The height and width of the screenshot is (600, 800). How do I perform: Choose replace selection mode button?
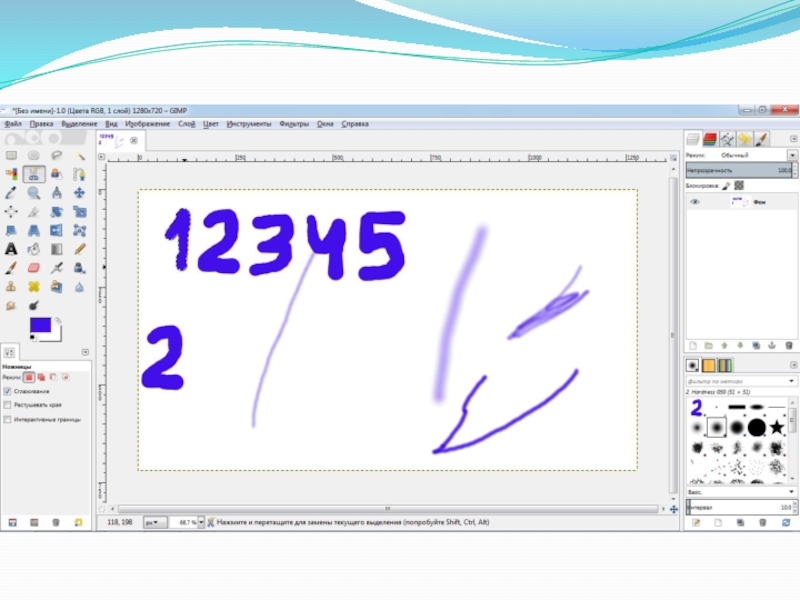[29, 378]
